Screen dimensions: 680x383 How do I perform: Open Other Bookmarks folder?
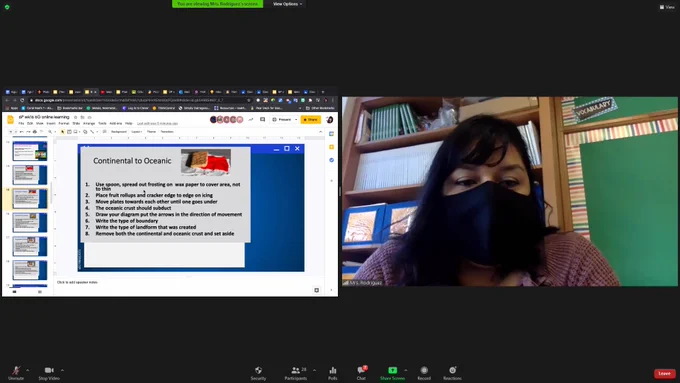click(x=320, y=108)
